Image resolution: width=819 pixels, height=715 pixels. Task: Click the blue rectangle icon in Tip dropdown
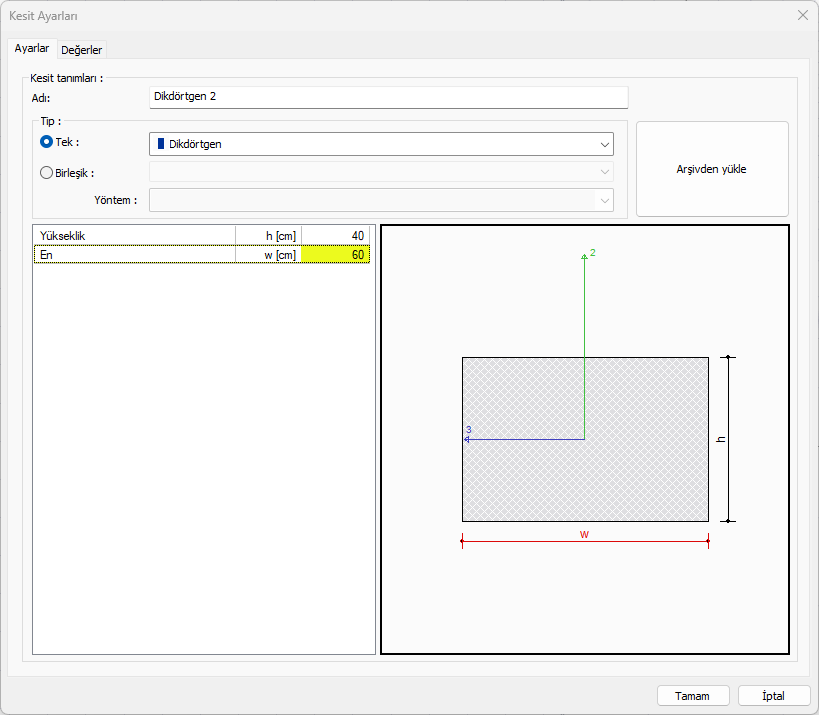[x=161, y=144]
